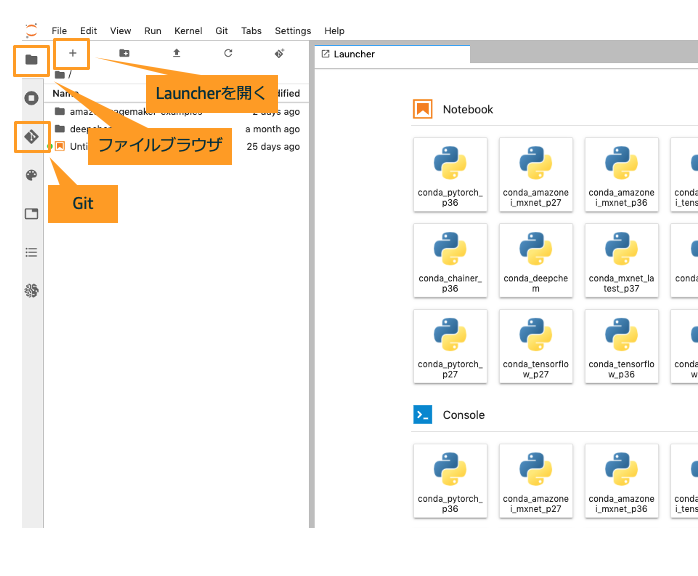Click the Git clone toolbar icon

pos(280,53)
